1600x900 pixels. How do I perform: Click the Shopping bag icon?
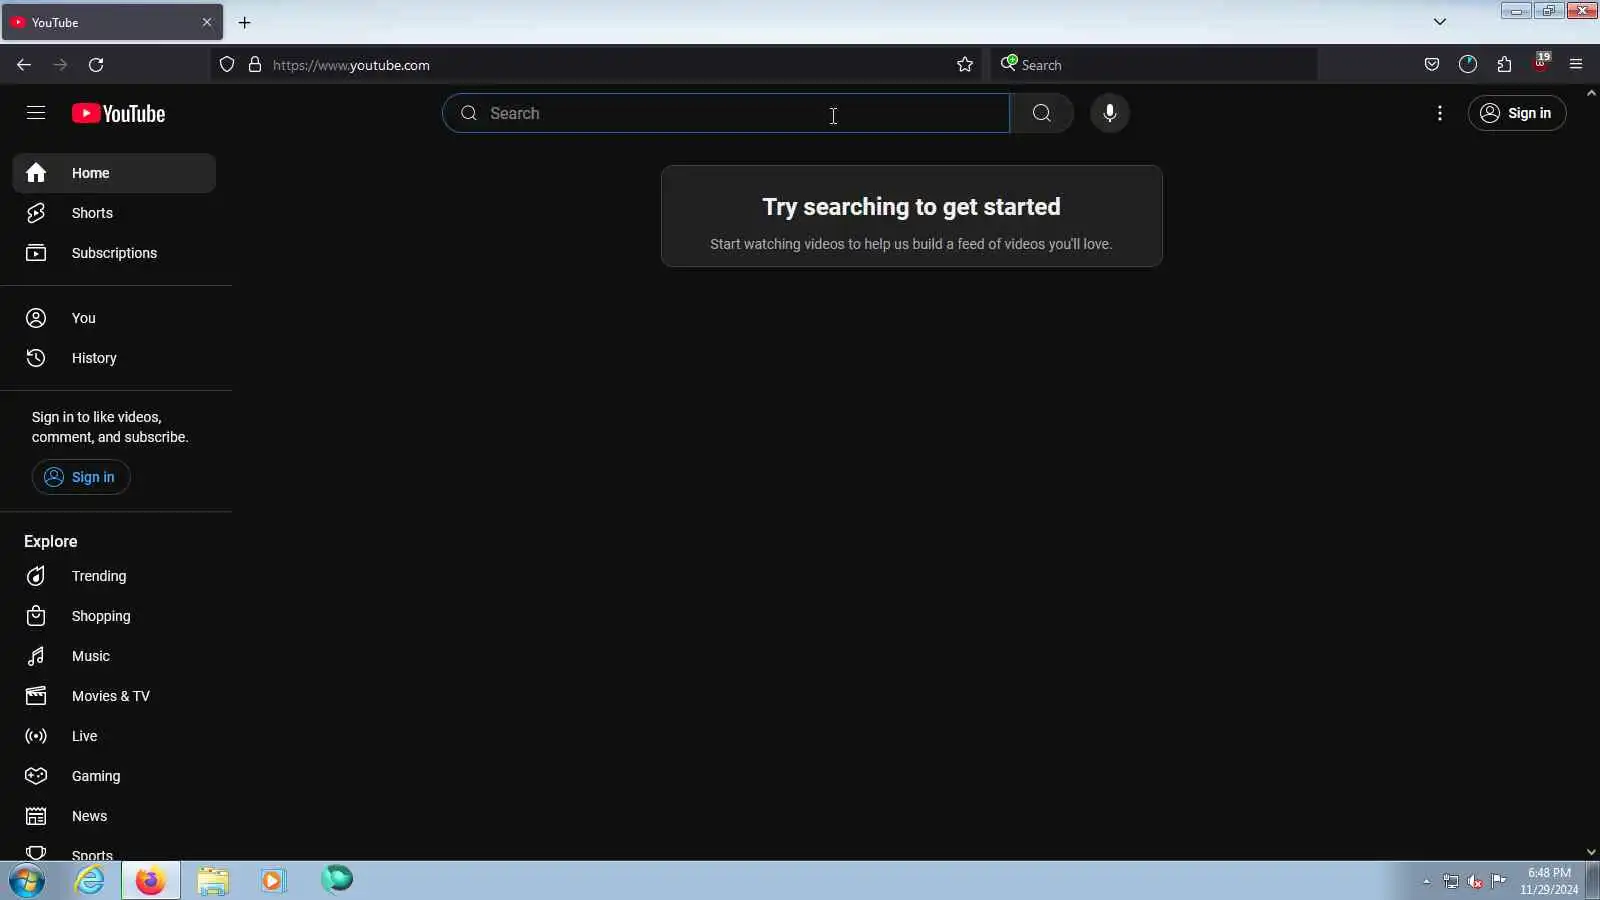pos(36,616)
